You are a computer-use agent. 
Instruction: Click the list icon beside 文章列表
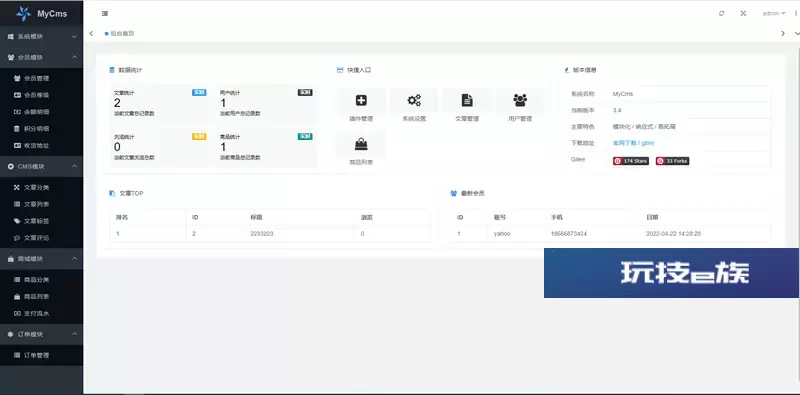tap(17, 204)
